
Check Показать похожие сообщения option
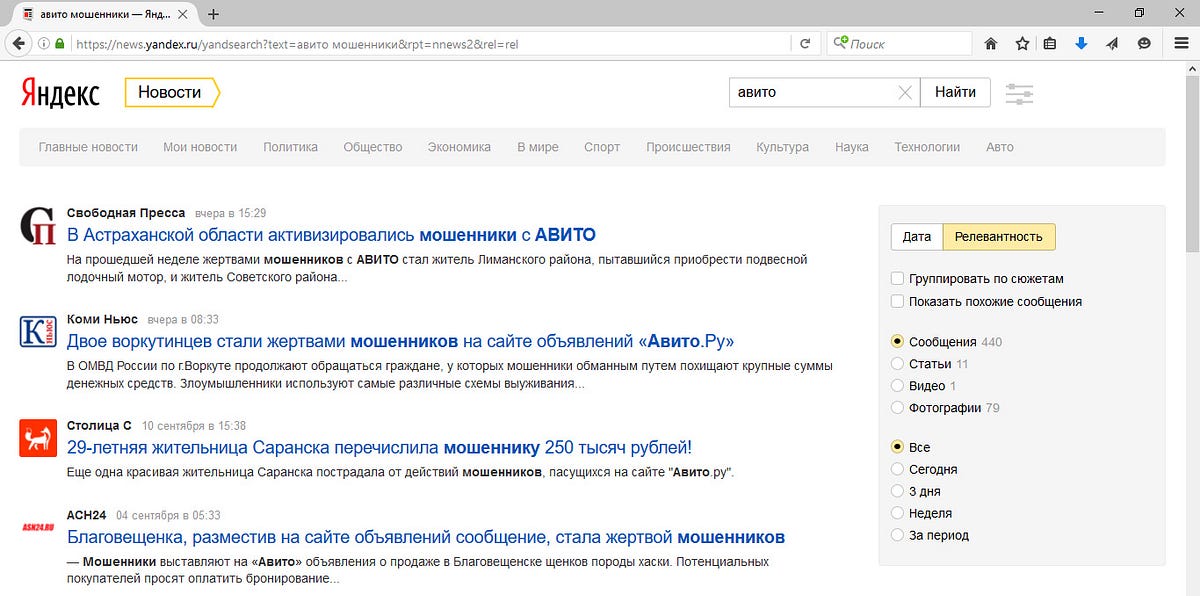click(x=895, y=301)
